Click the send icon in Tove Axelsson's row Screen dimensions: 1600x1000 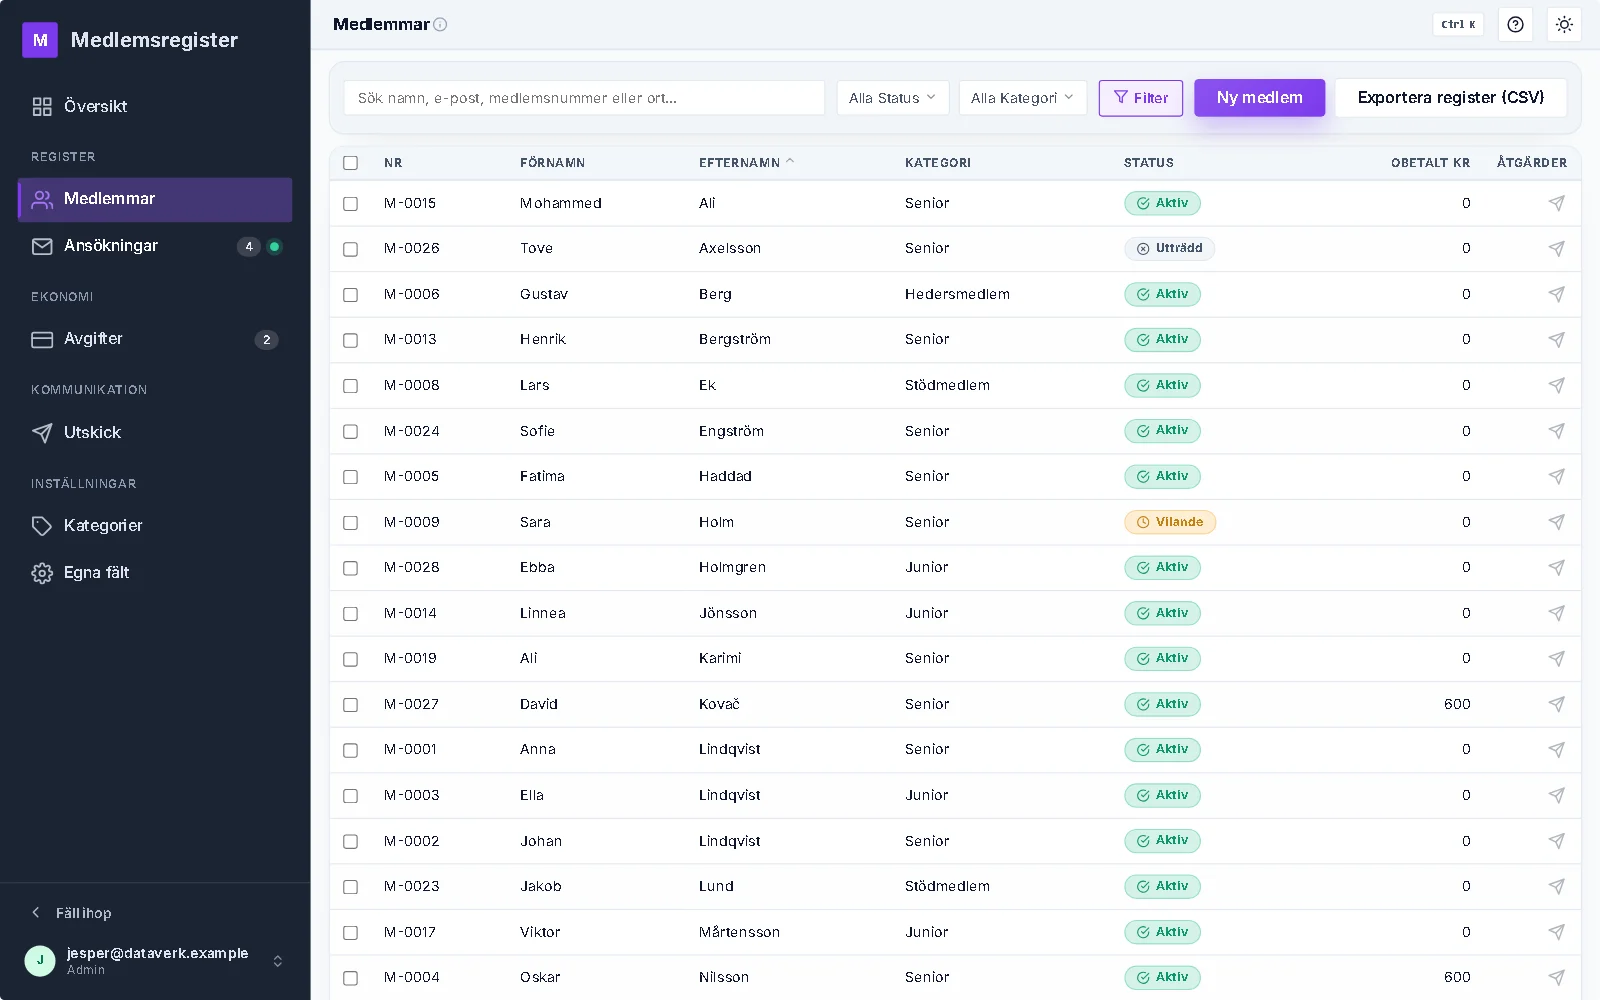(1556, 248)
